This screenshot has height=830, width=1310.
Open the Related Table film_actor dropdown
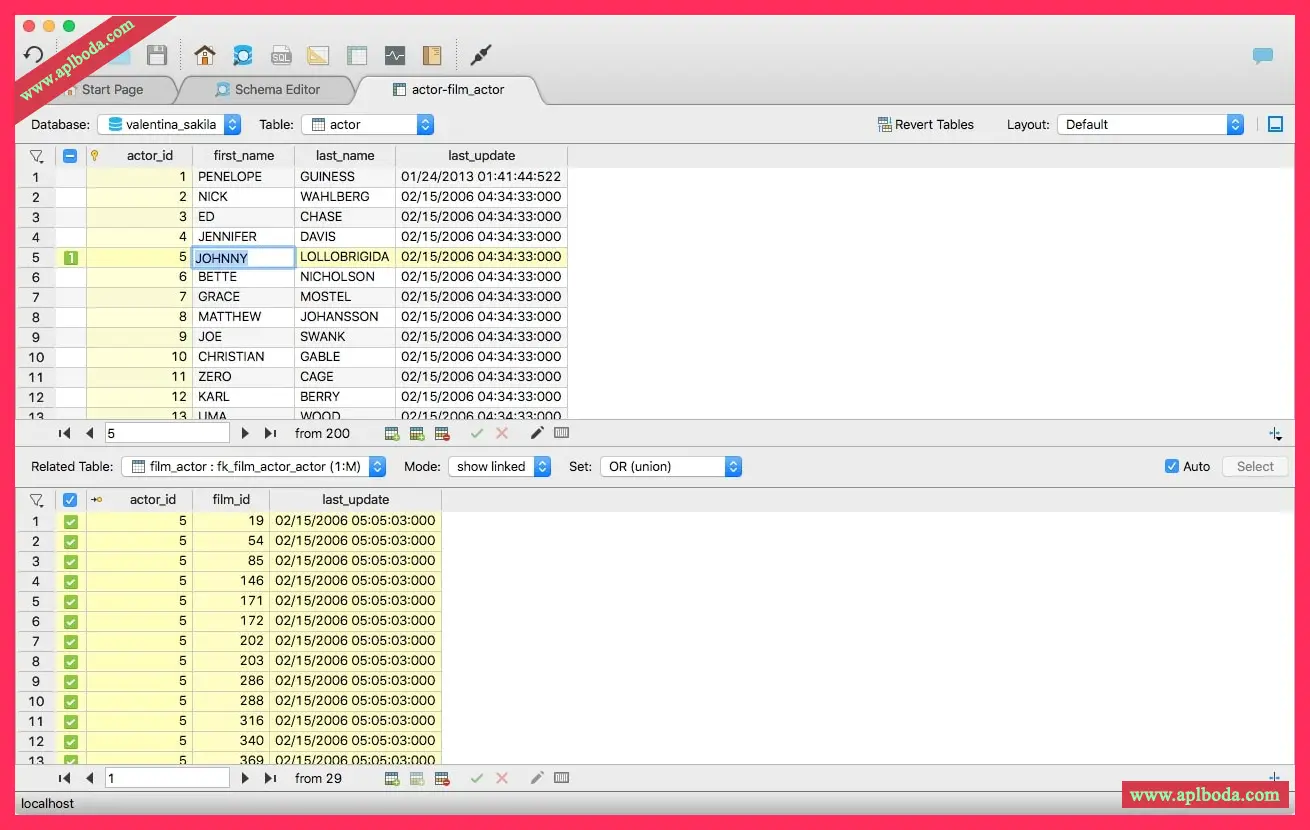pos(253,466)
